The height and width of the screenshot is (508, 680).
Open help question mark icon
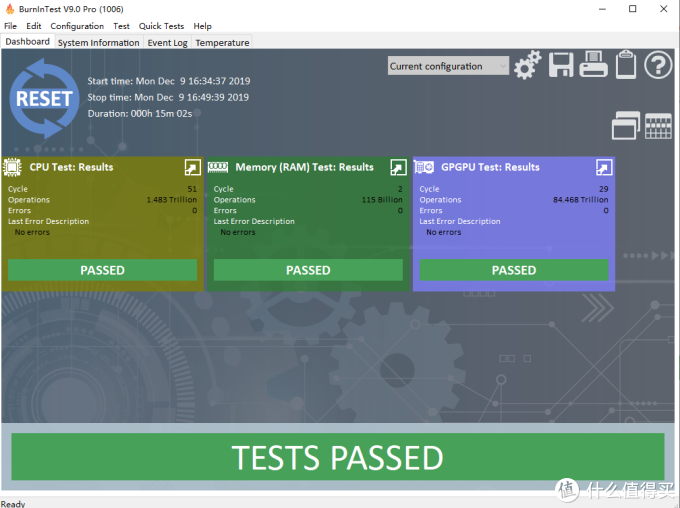[x=658, y=65]
